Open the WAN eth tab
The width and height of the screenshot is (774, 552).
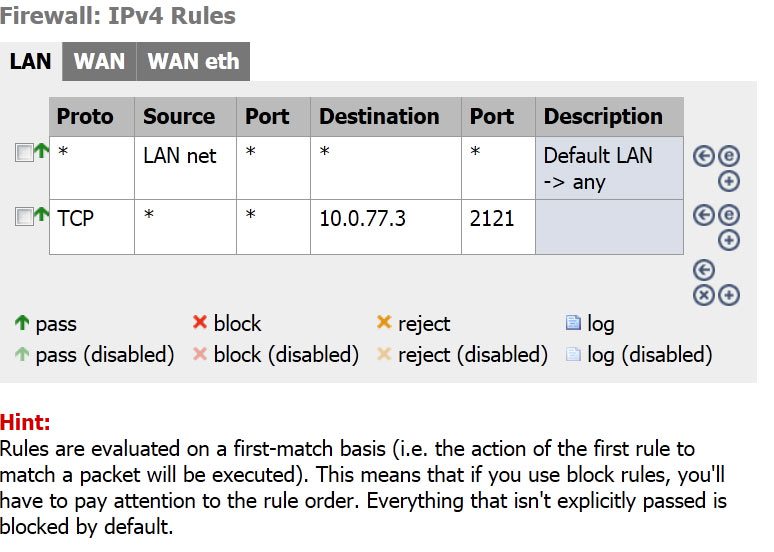tap(193, 61)
